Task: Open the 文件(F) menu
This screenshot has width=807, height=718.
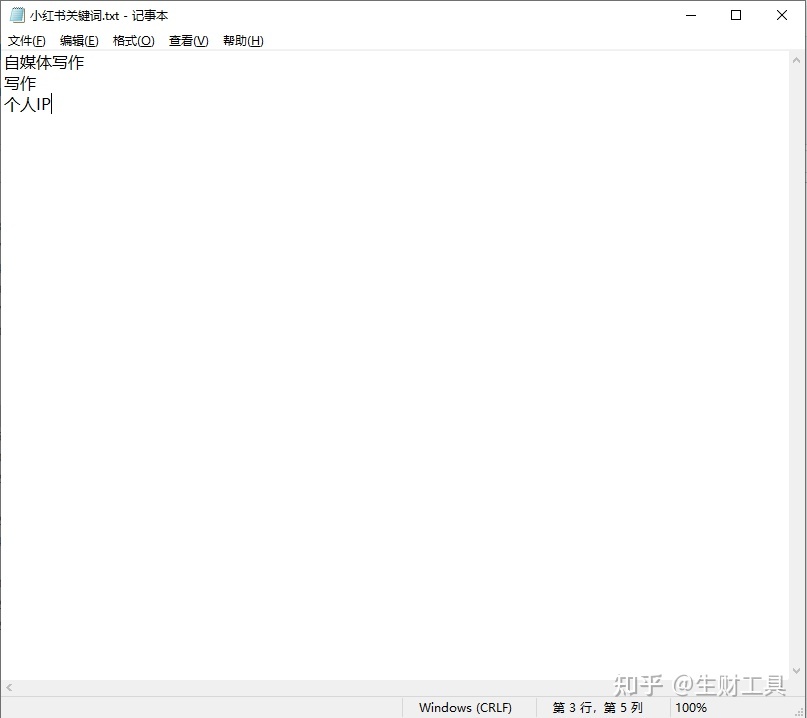Action: click(27, 41)
